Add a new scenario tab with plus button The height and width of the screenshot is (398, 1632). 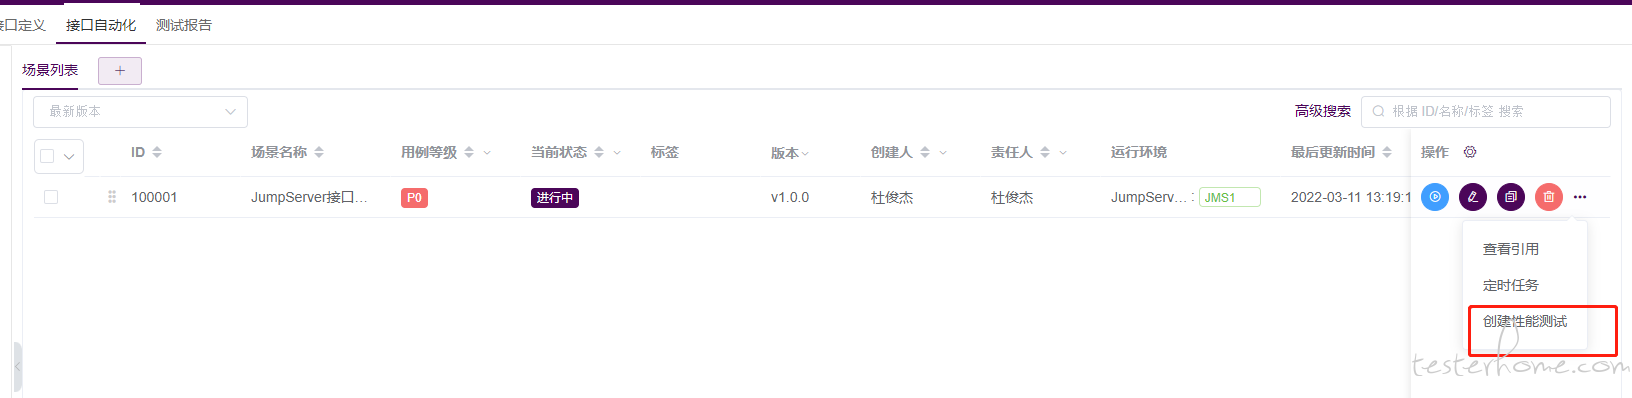click(120, 70)
